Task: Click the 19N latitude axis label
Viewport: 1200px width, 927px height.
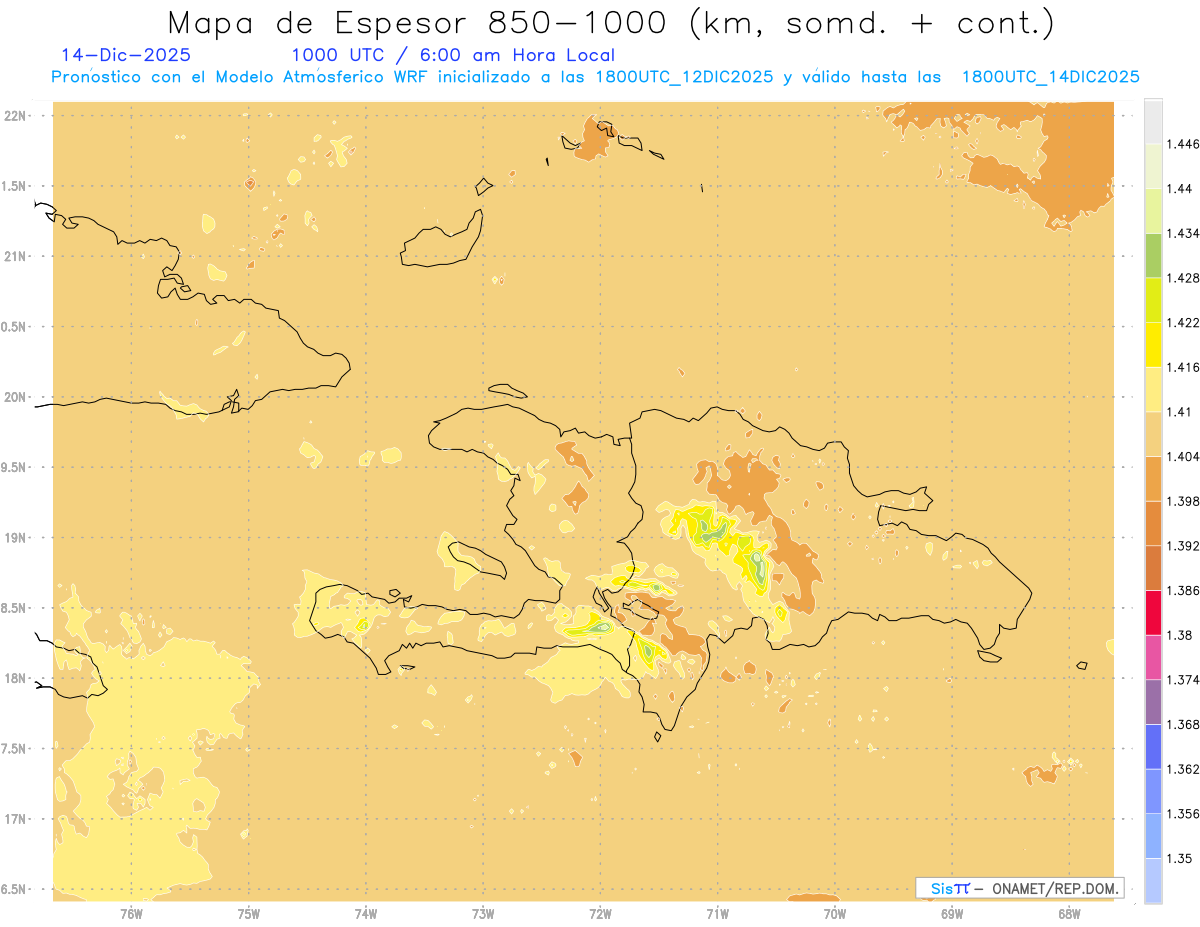Action: point(16,538)
